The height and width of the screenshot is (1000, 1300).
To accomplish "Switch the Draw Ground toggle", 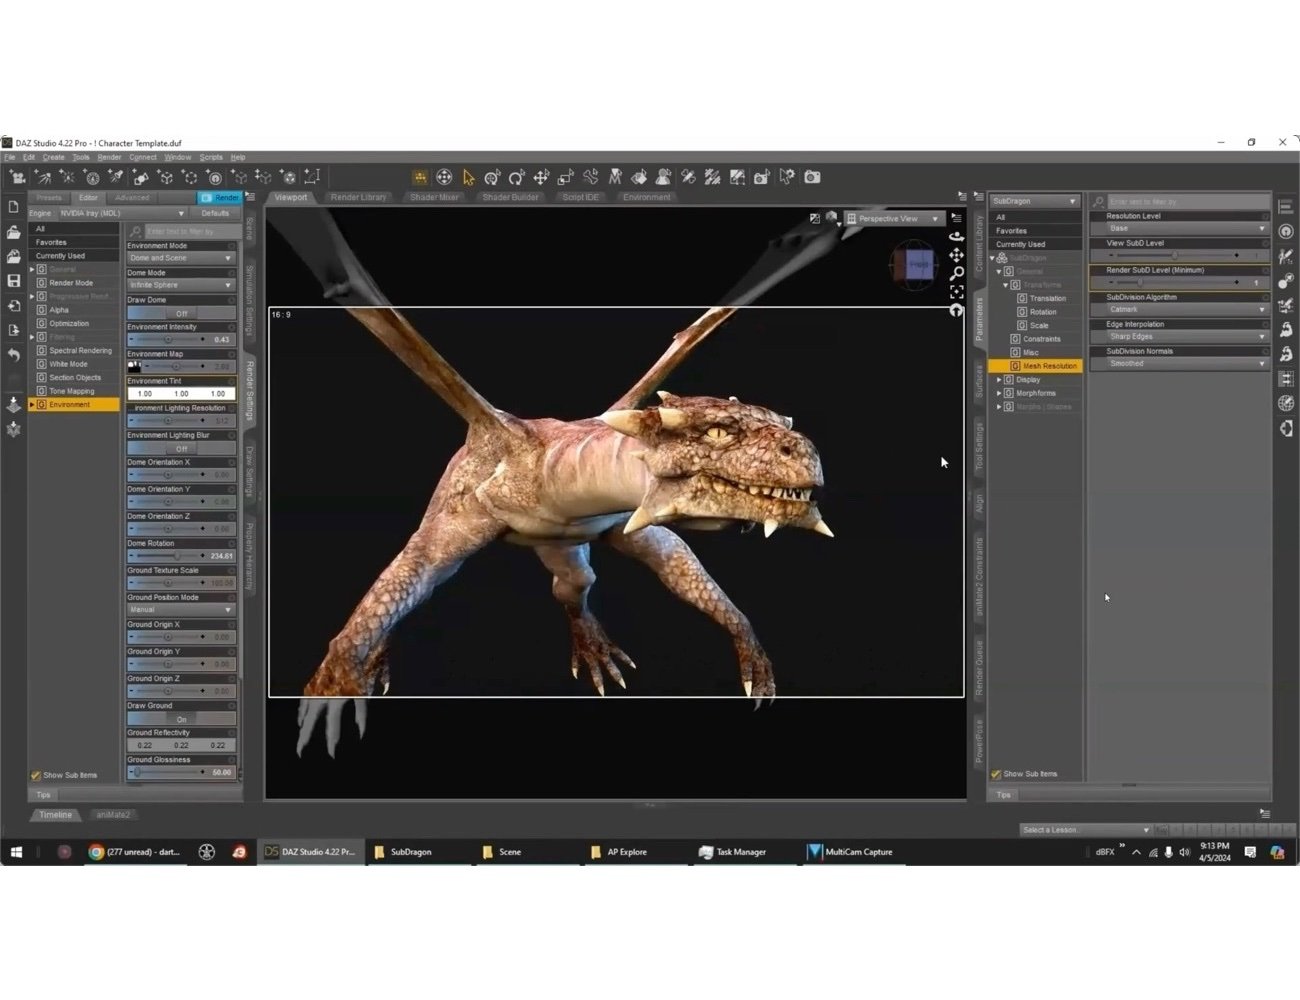I will 181,718.
